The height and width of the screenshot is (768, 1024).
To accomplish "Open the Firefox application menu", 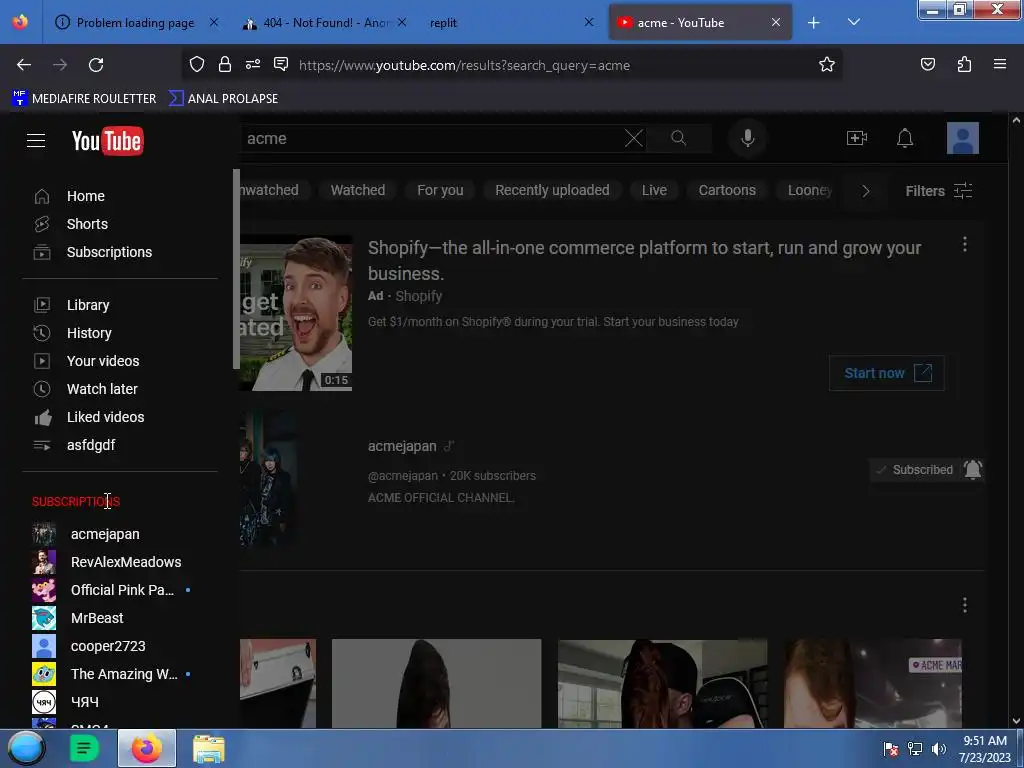I will click(x=1000, y=64).
